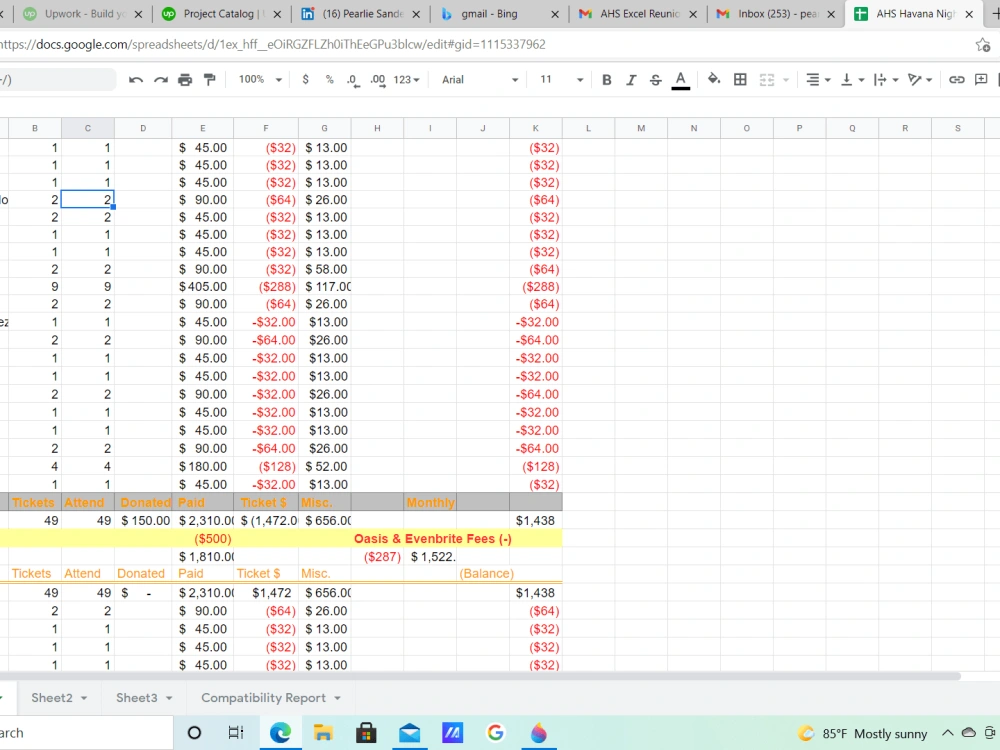Insert a link with chain icon
This screenshot has width=1000, height=750.
[x=956, y=80]
